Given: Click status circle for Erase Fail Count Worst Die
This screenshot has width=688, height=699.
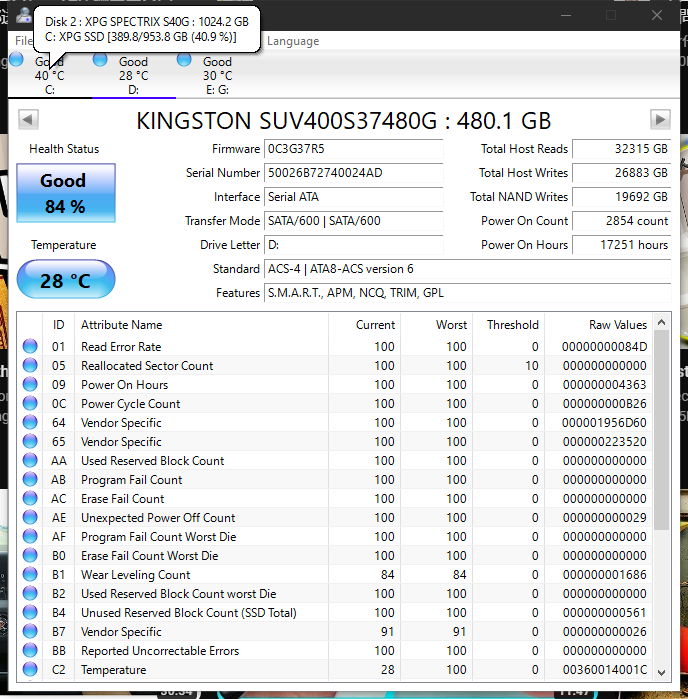Looking at the screenshot, I should click(30, 555).
